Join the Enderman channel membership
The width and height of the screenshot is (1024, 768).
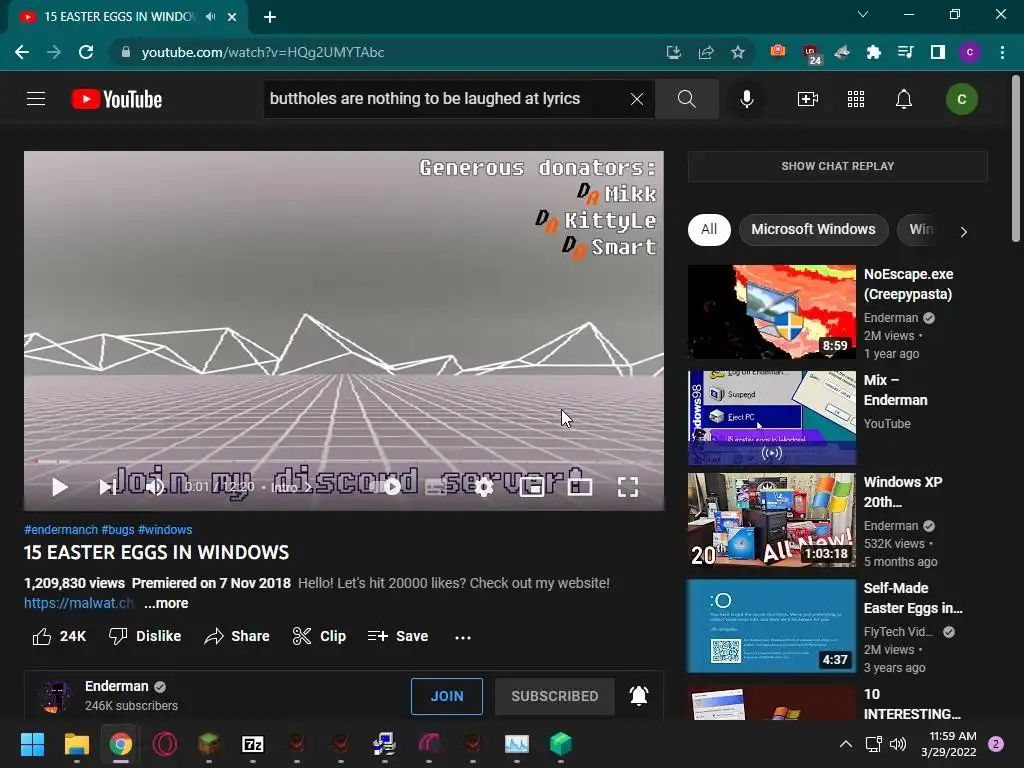coord(447,696)
